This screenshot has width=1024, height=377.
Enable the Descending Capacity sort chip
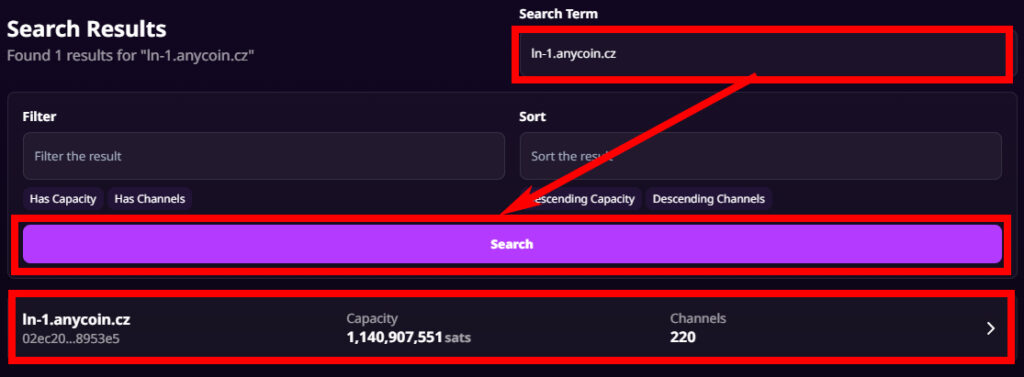click(581, 199)
